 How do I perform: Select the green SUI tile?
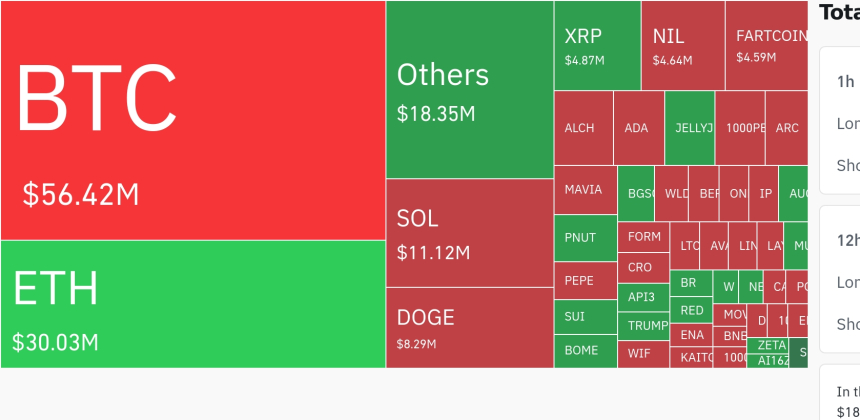click(585, 317)
